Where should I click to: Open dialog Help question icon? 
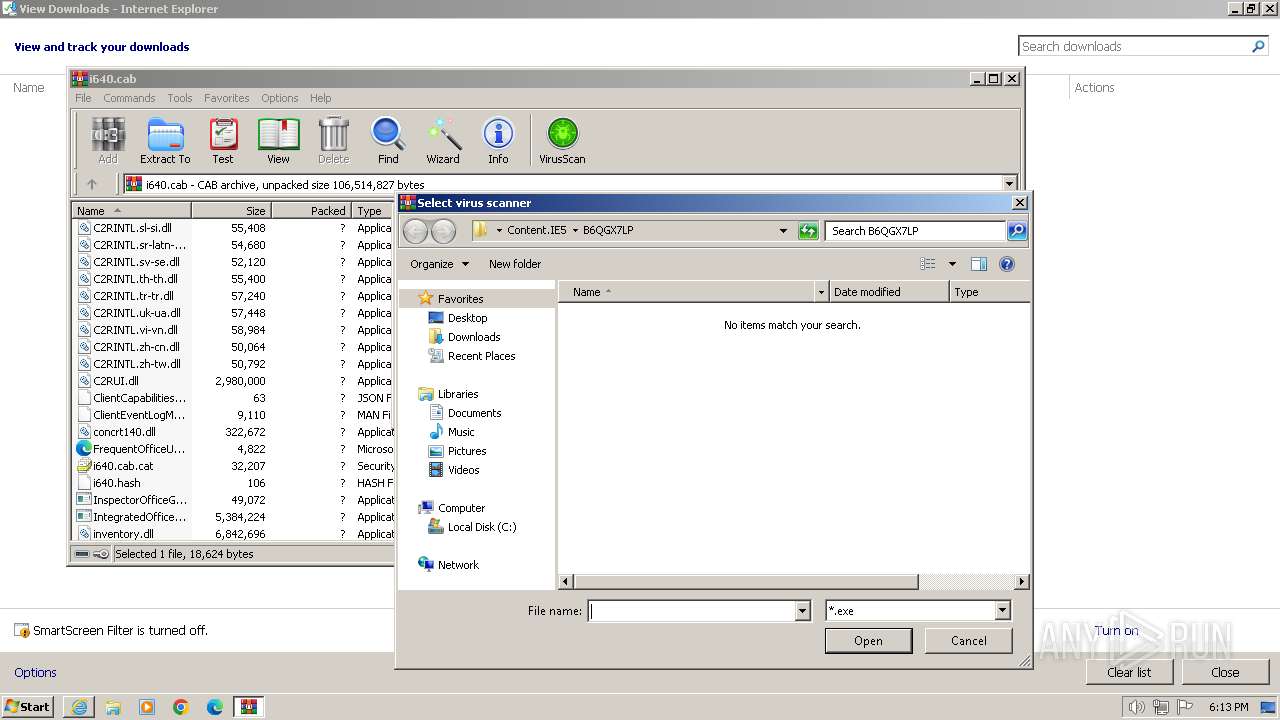[x=1007, y=264]
